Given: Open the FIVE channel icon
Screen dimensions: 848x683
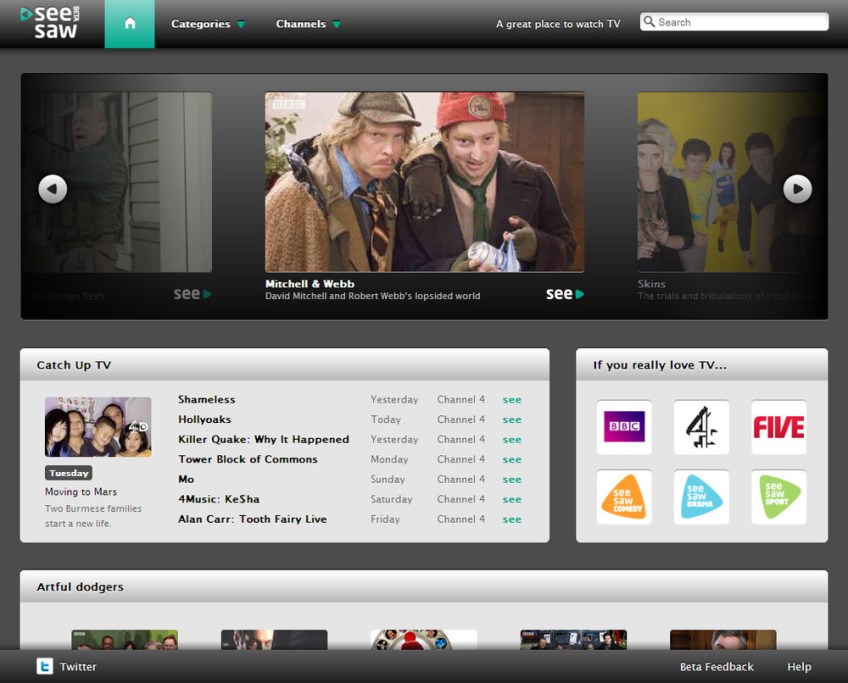Looking at the screenshot, I should click(777, 428).
